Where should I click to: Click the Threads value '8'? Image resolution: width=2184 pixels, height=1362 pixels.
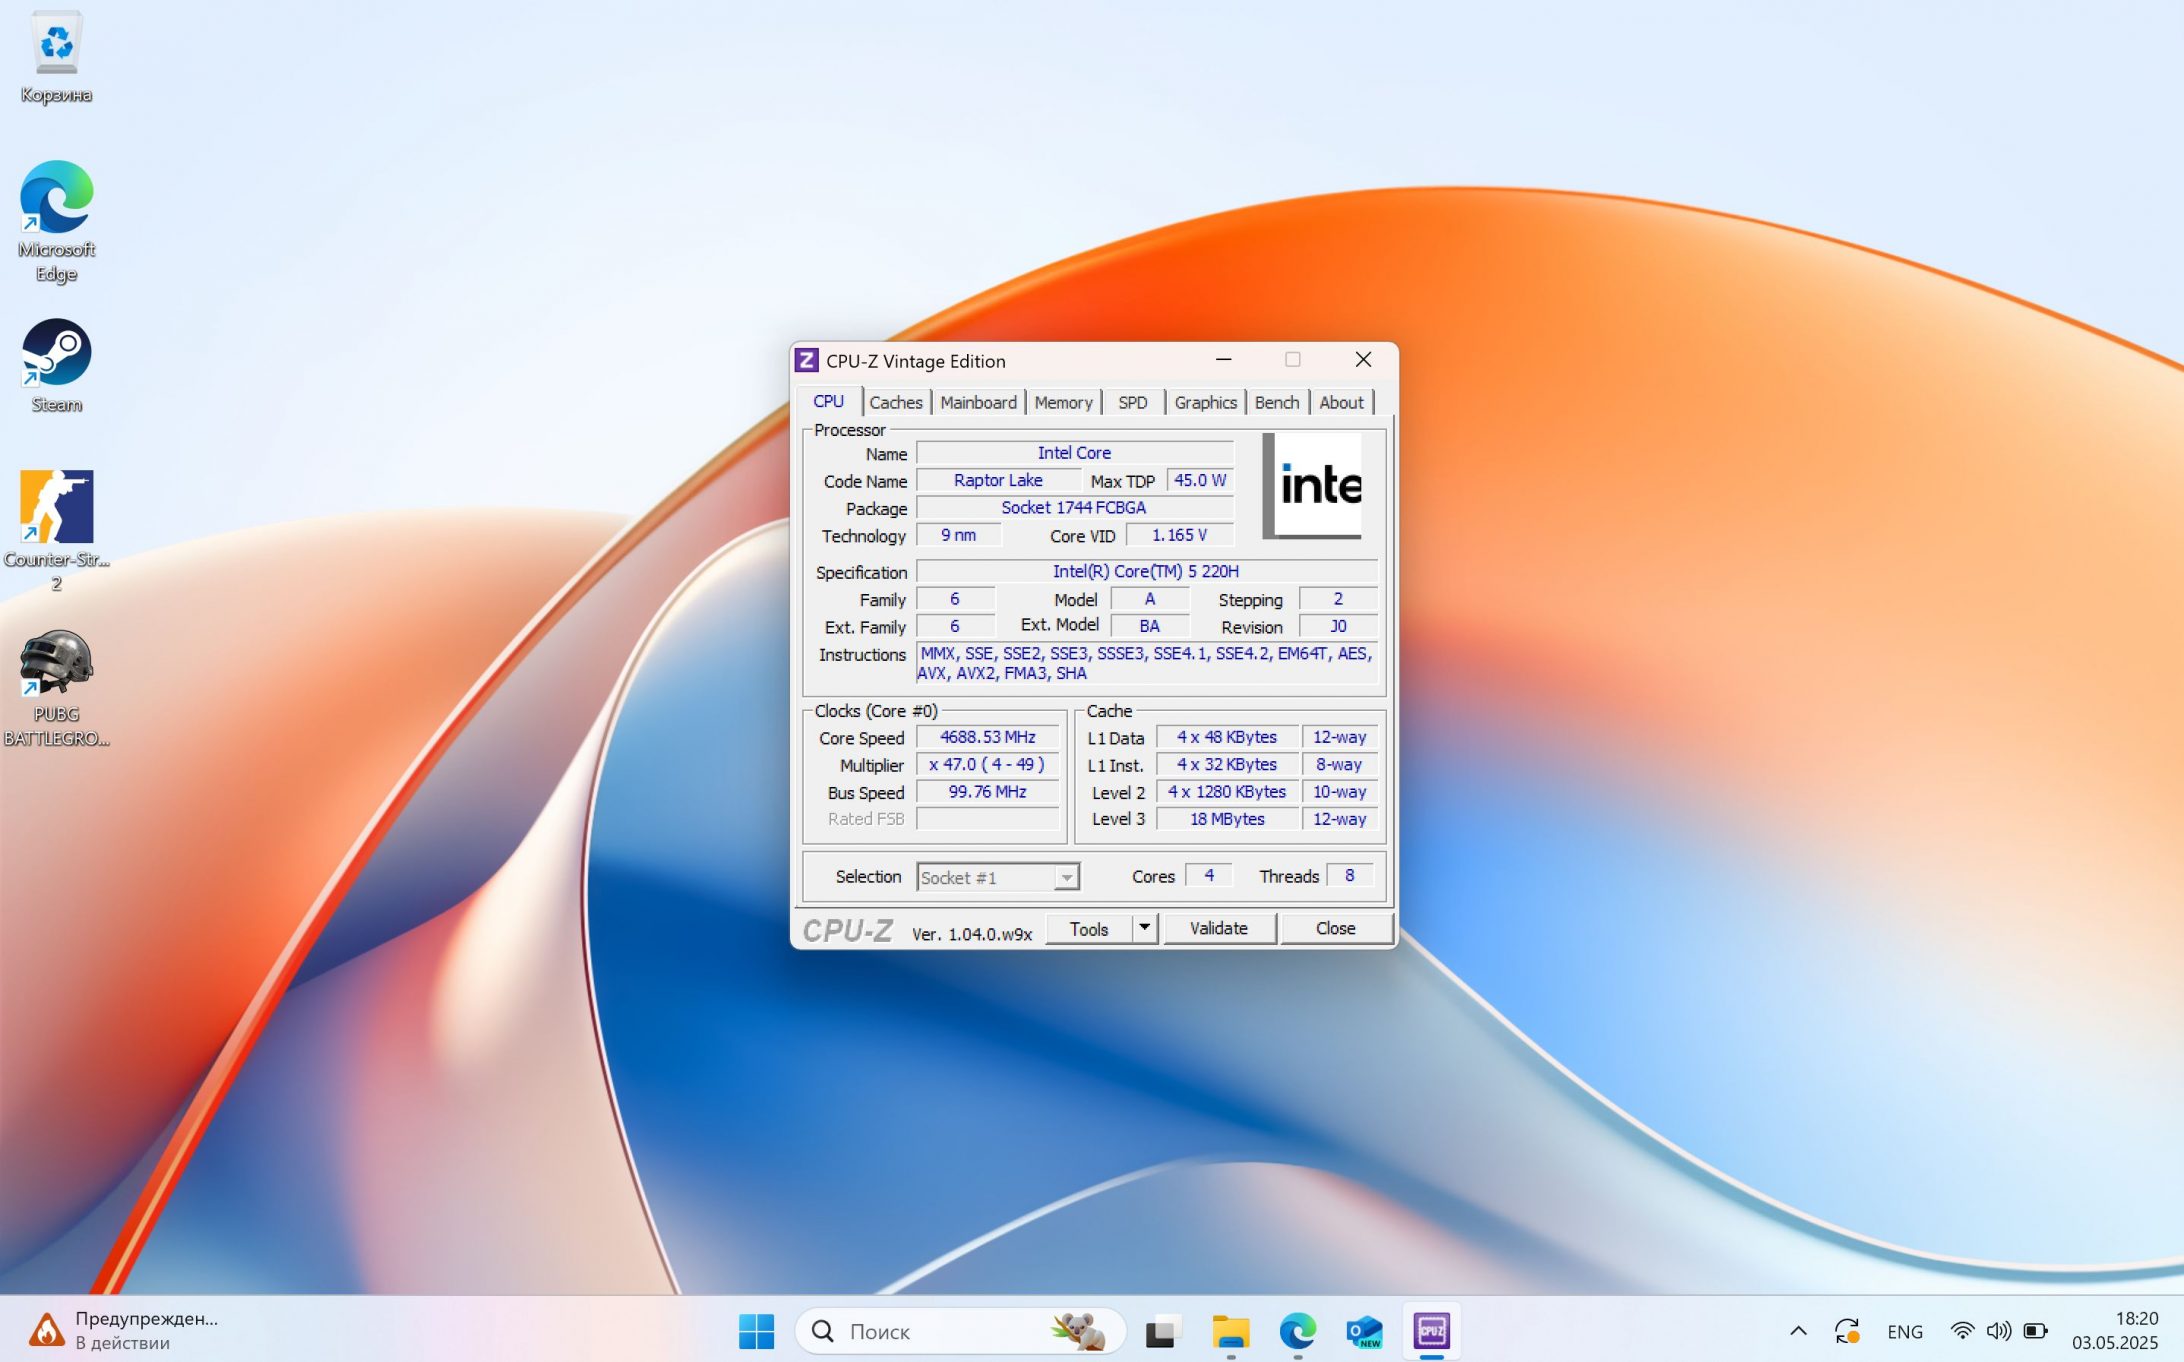point(1350,875)
